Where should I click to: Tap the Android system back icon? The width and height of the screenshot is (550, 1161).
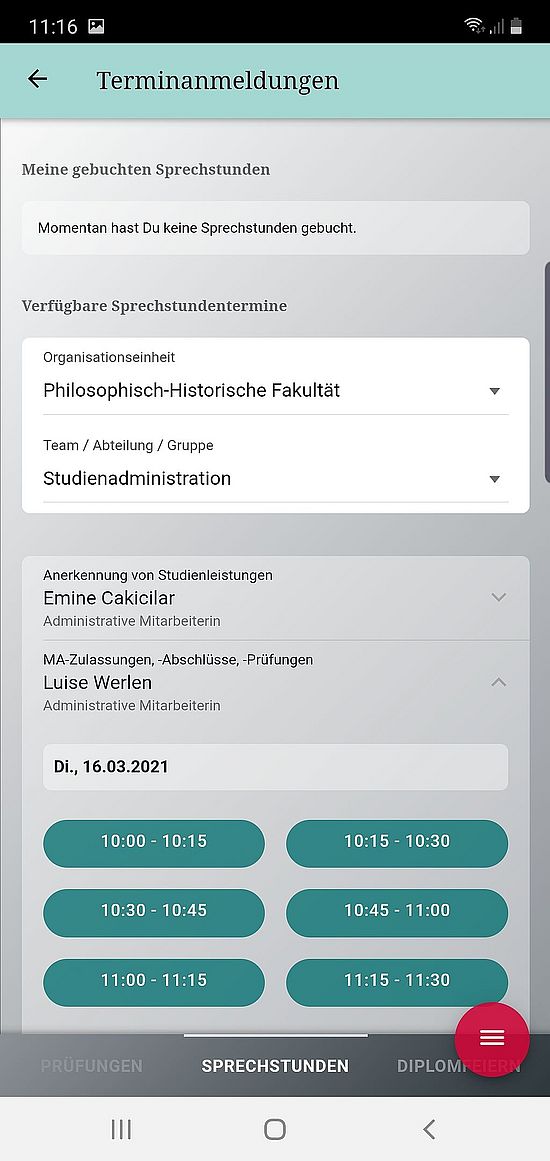(x=429, y=1129)
